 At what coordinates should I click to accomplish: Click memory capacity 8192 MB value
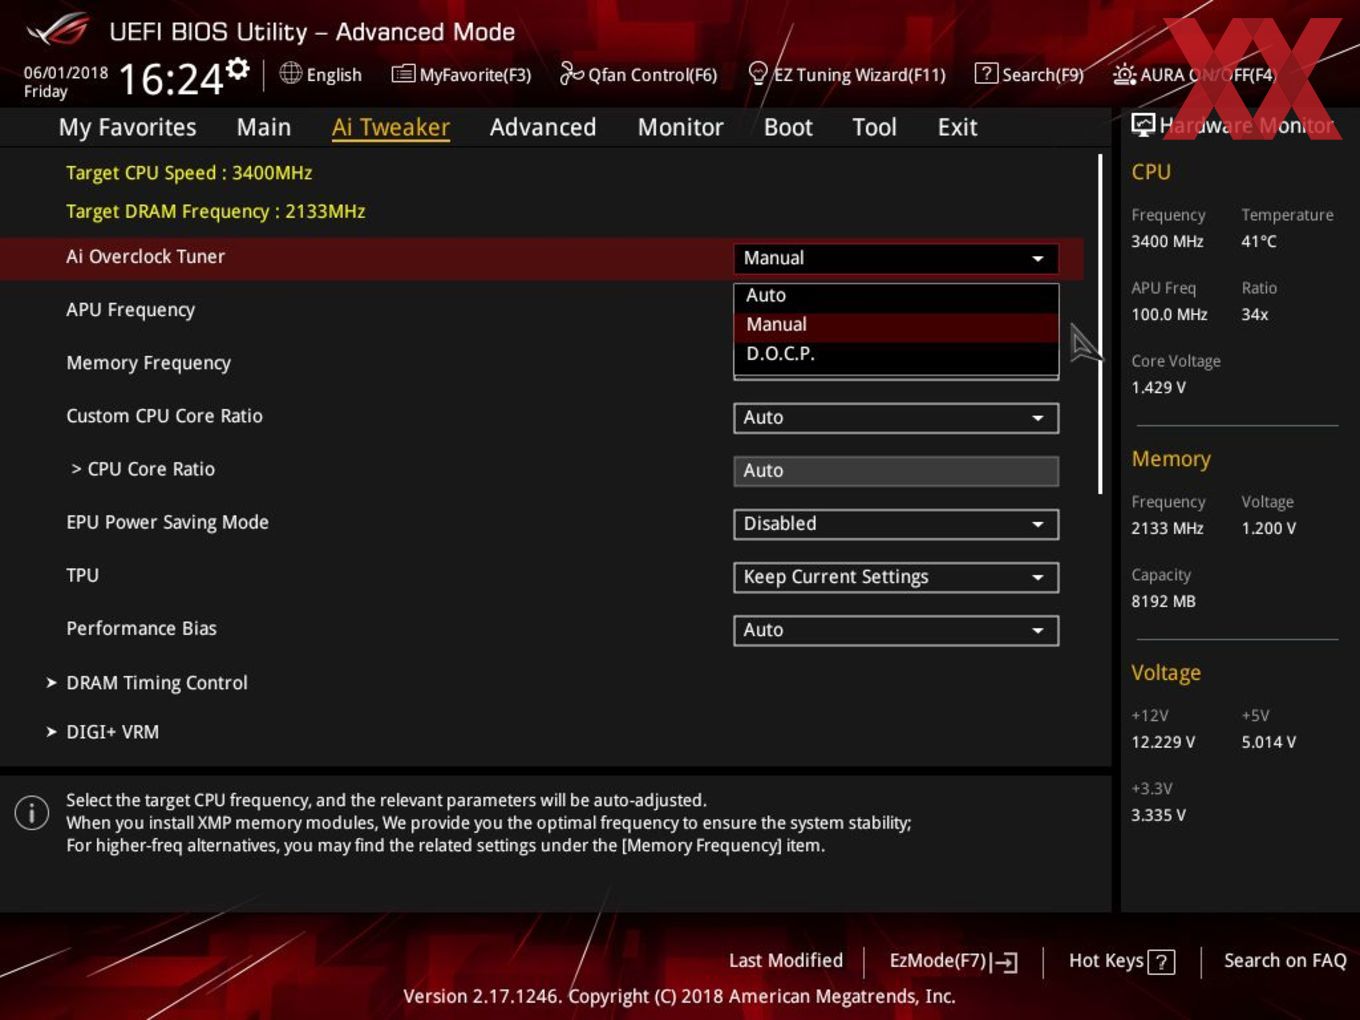tap(1163, 602)
